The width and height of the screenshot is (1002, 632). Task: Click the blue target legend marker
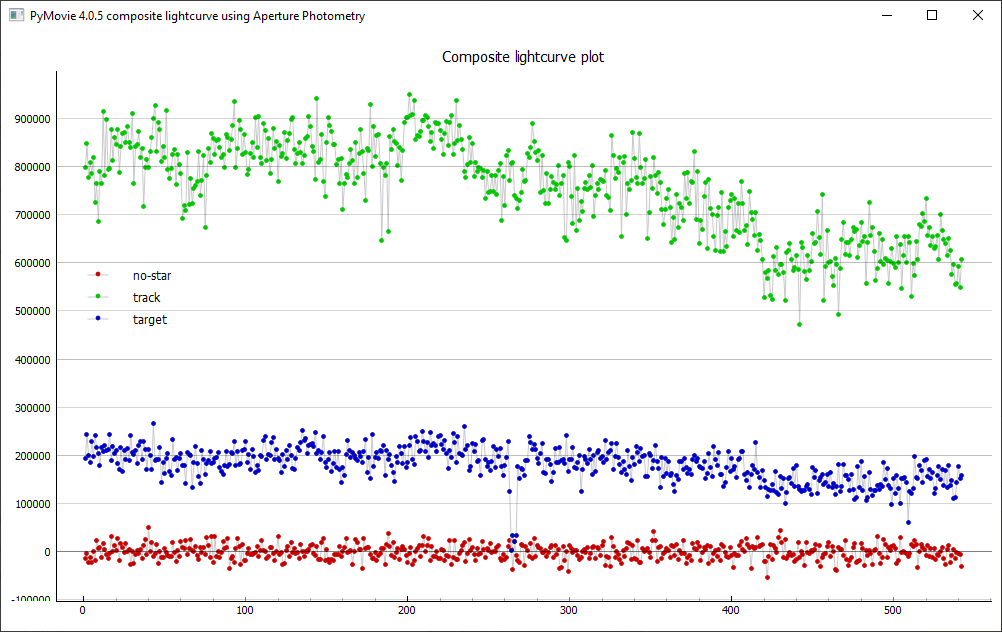[97, 319]
